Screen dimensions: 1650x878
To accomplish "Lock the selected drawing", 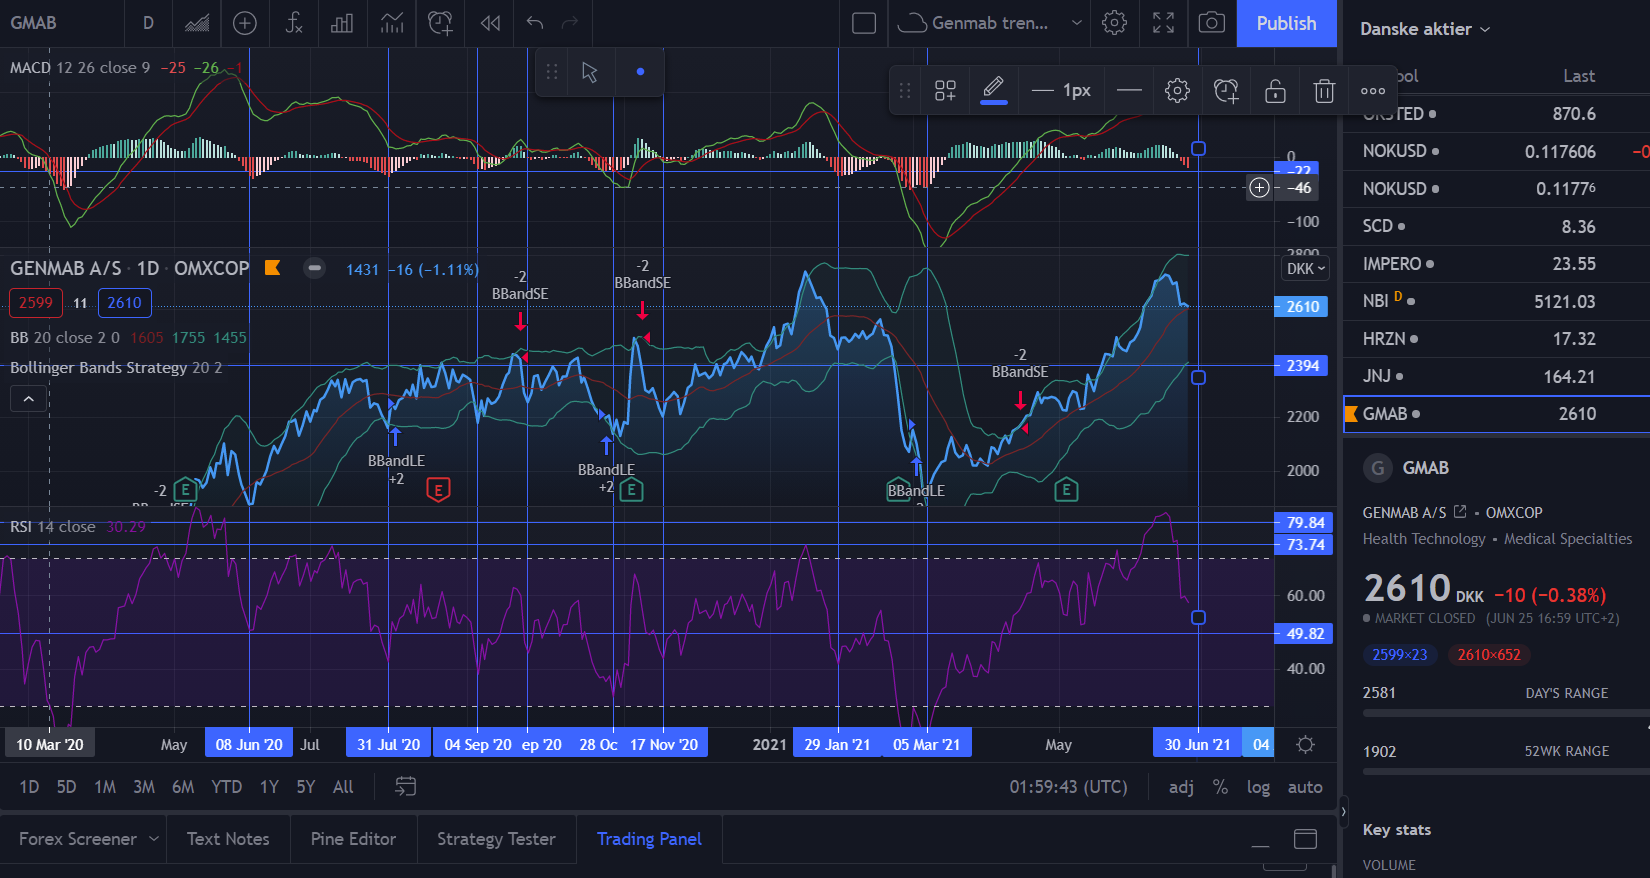I will [1275, 91].
